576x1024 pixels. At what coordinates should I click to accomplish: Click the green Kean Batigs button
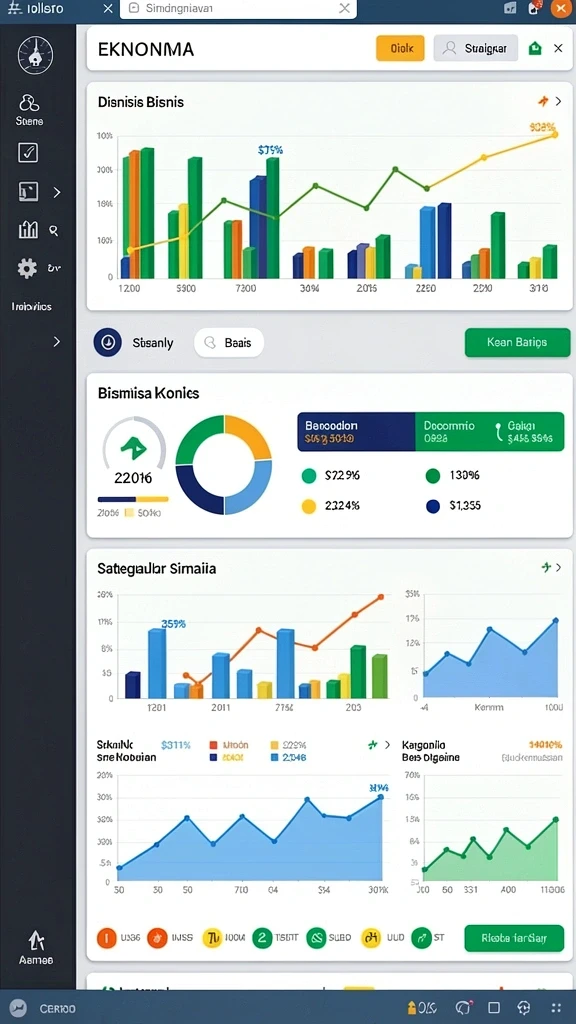[517, 342]
